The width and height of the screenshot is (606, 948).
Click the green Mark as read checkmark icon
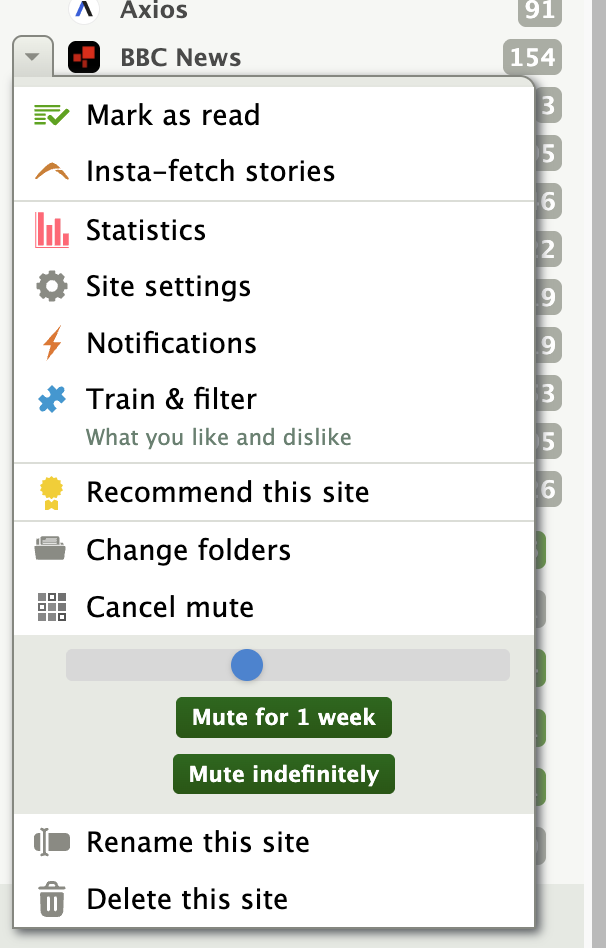coord(51,115)
